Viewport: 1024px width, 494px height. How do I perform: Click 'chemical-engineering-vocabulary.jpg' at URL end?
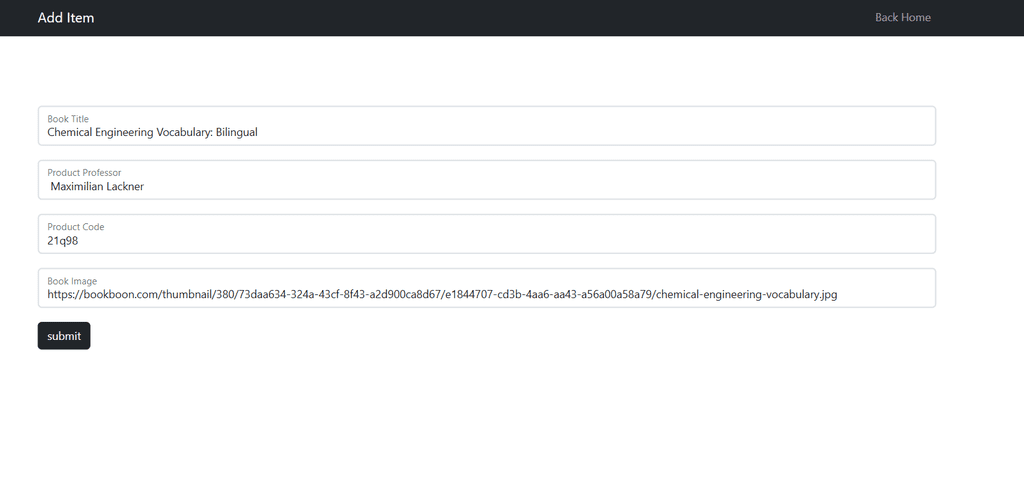tap(746, 294)
